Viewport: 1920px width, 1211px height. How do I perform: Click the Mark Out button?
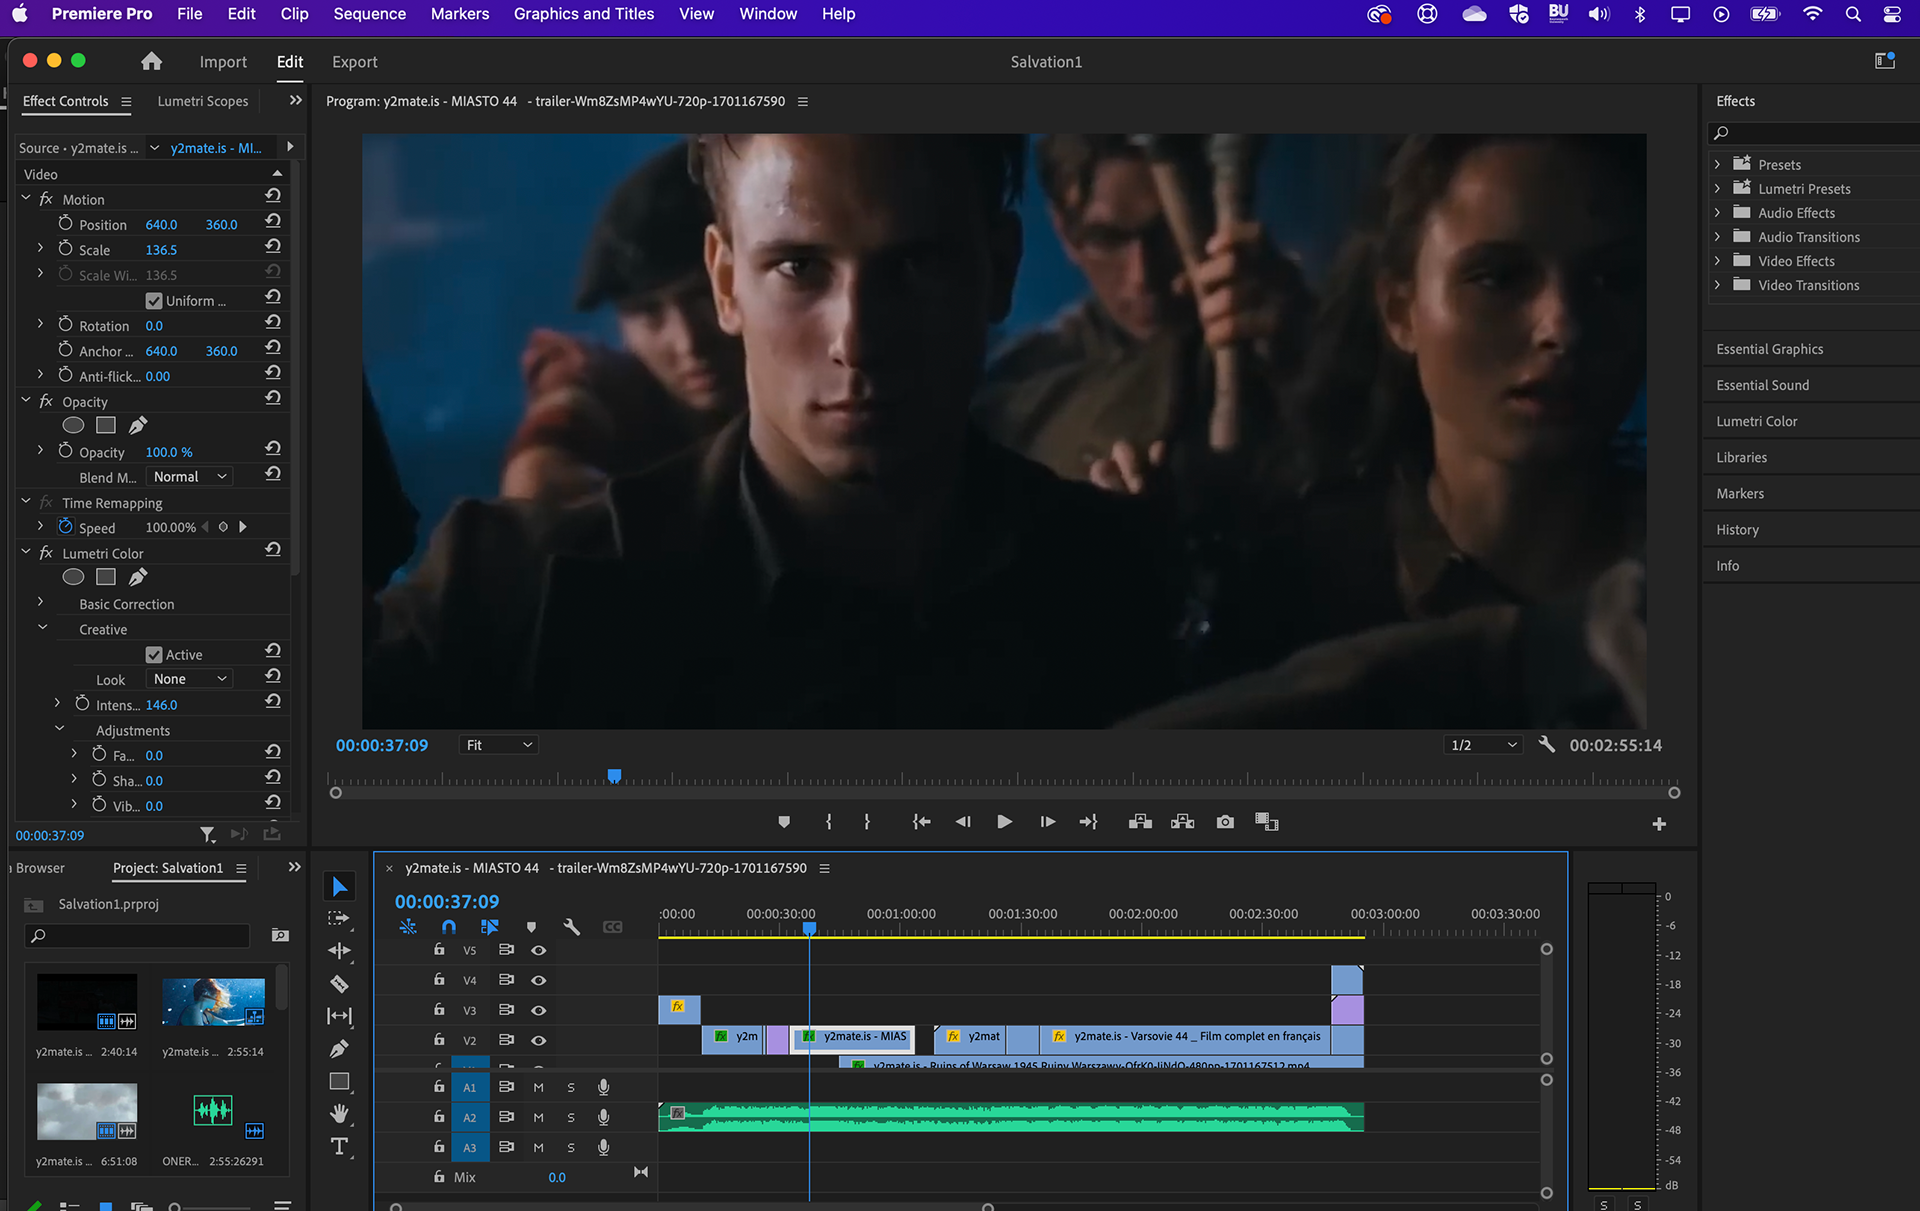(x=867, y=822)
